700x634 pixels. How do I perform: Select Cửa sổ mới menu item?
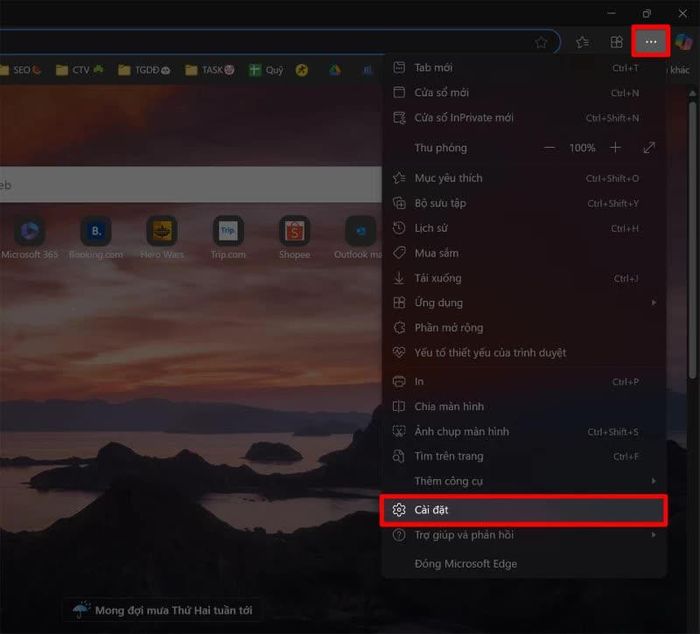tap(524, 93)
